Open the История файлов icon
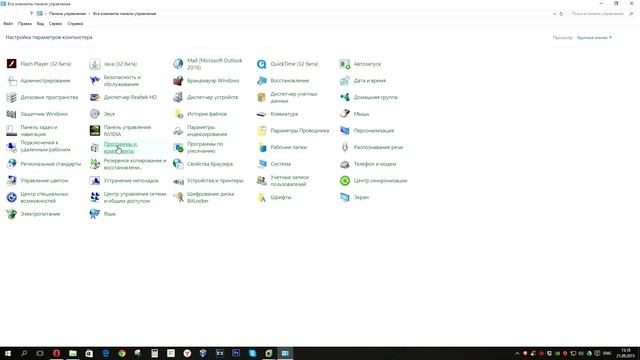Image resolution: width=640 pixels, height=360 pixels. pyautogui.click(x=178, y=114)
